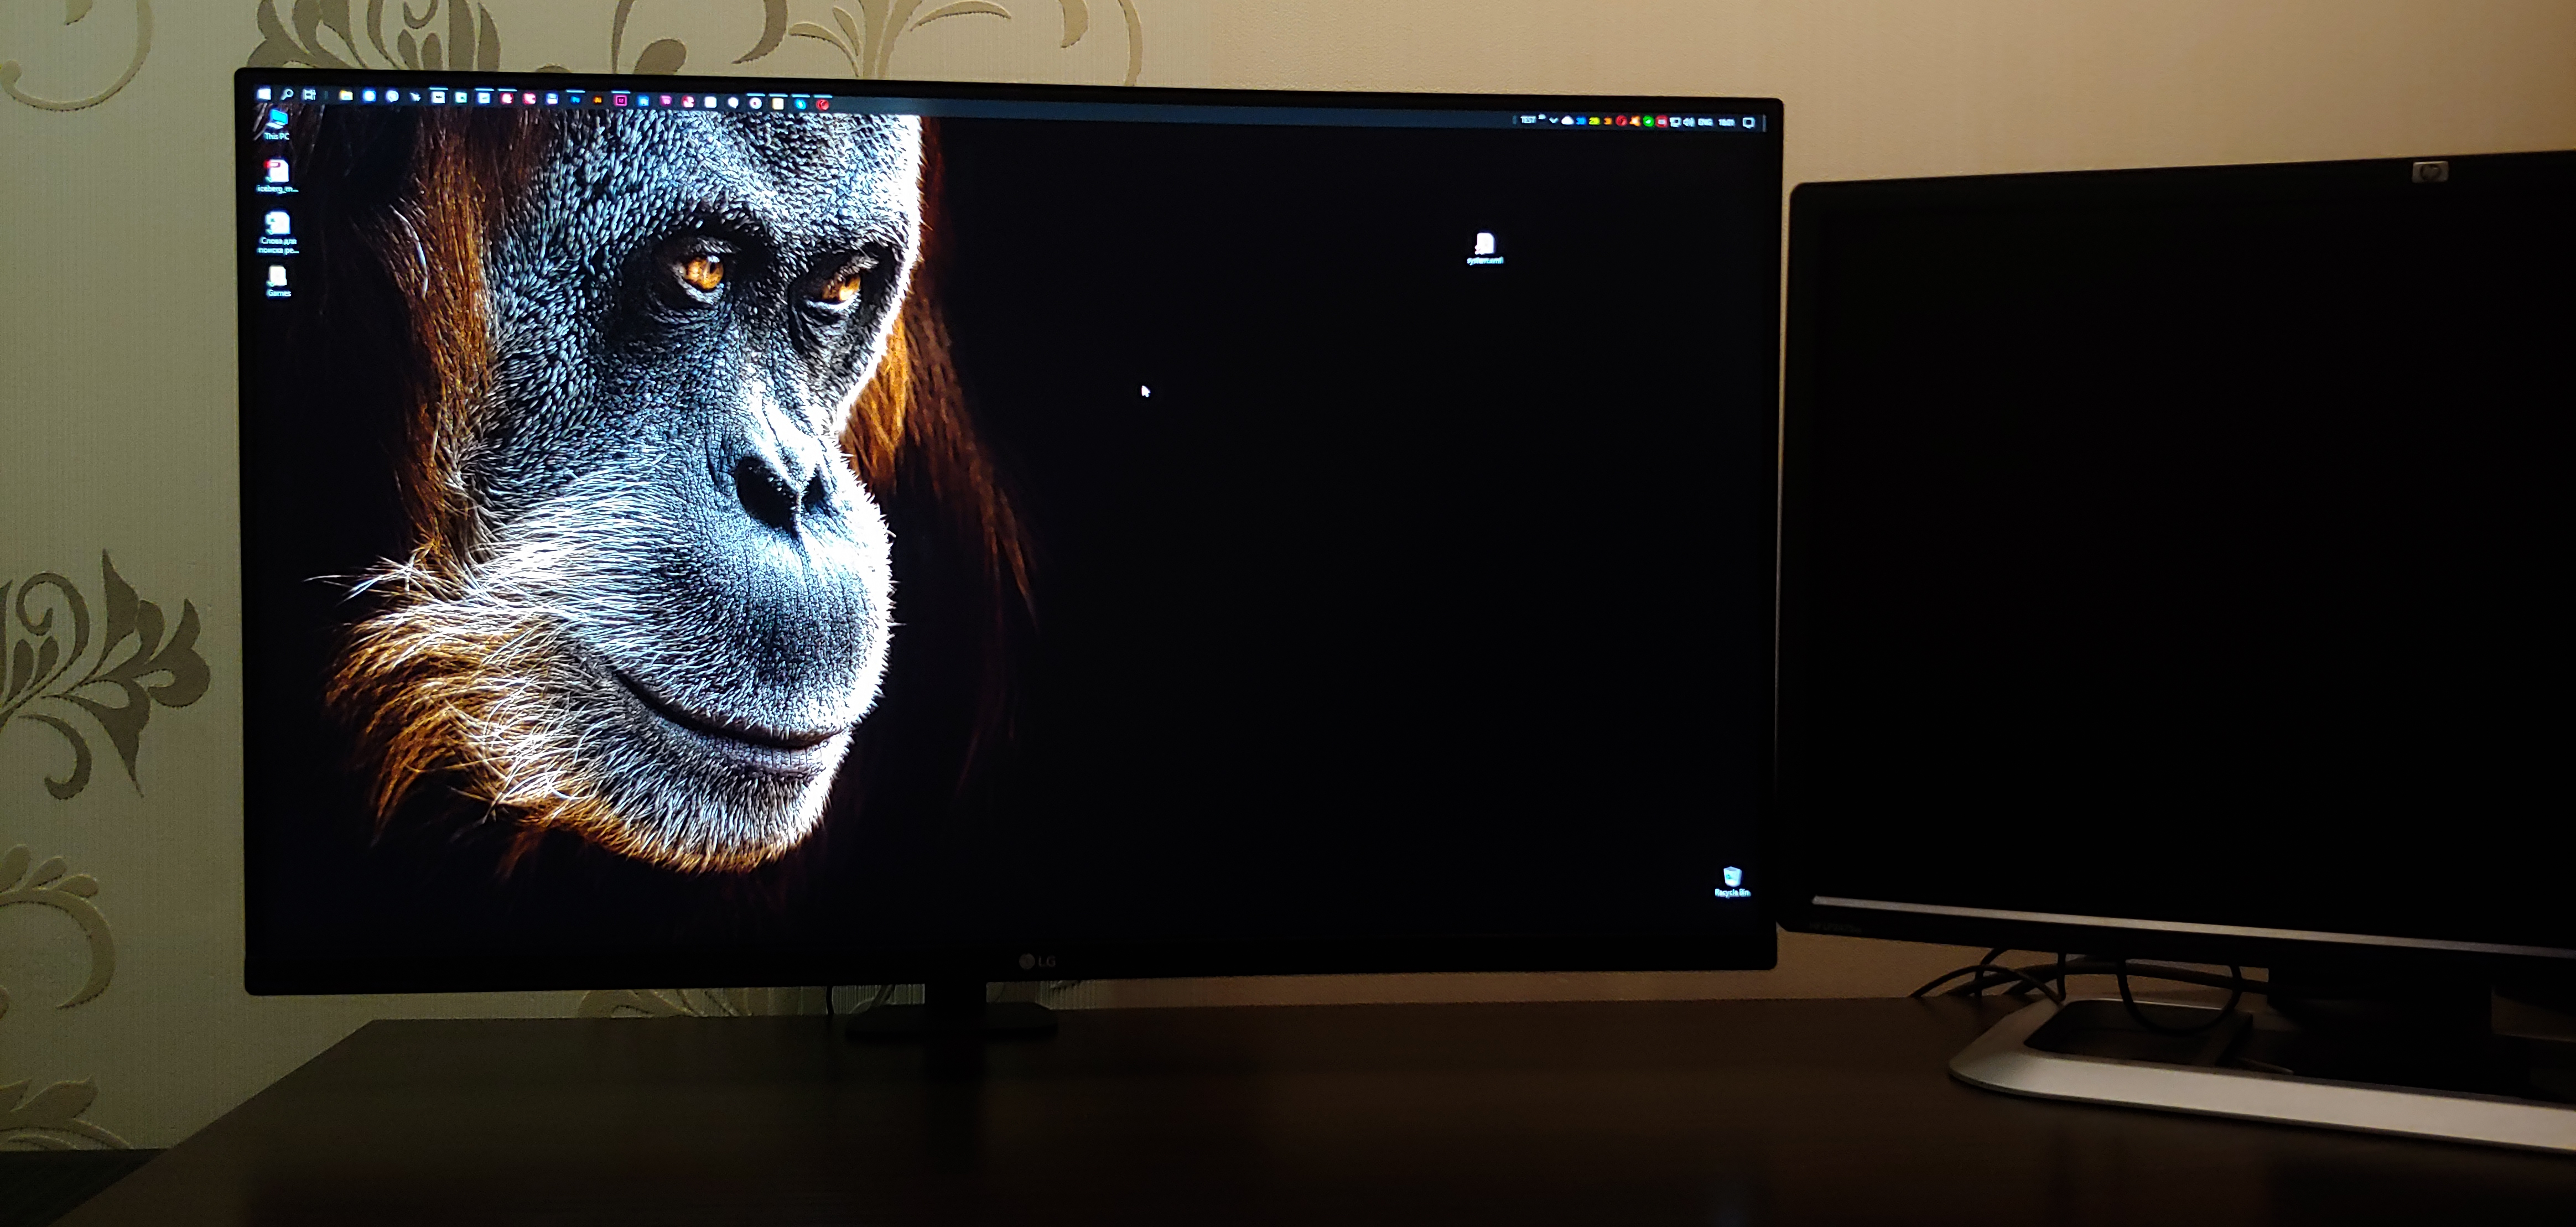Viewport: 2576px width, 1227px height.
Task: Open the Illustrator icon in the taskbar
Action: (597, 101)
